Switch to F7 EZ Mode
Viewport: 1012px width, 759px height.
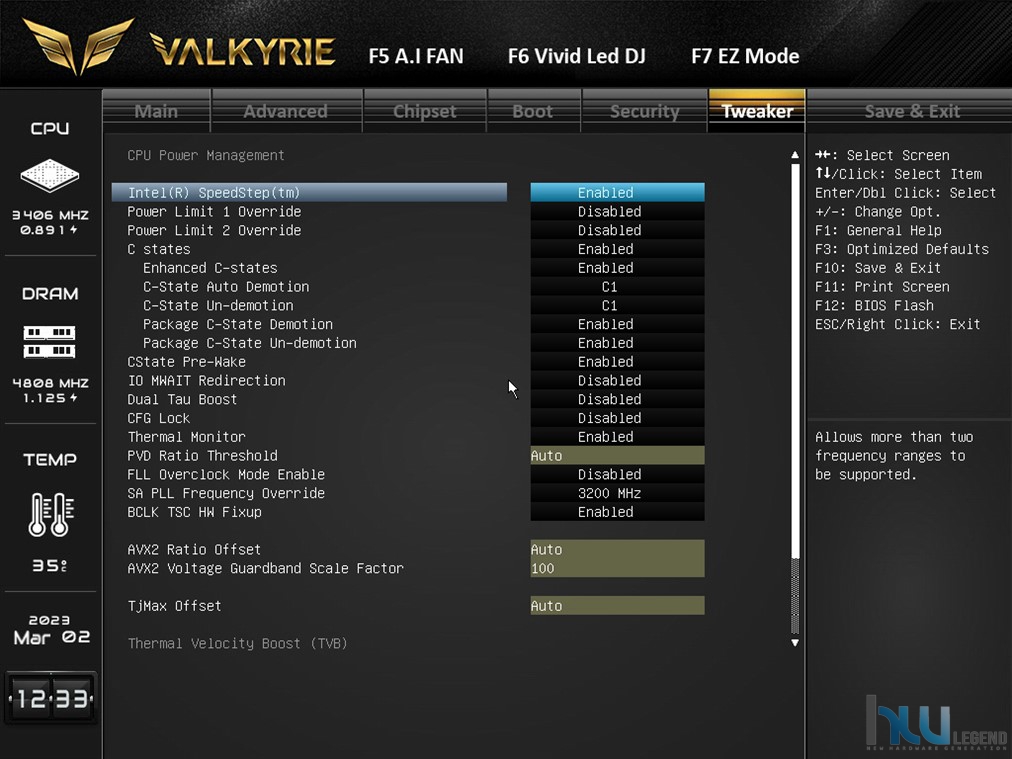[x=745, y=56]
